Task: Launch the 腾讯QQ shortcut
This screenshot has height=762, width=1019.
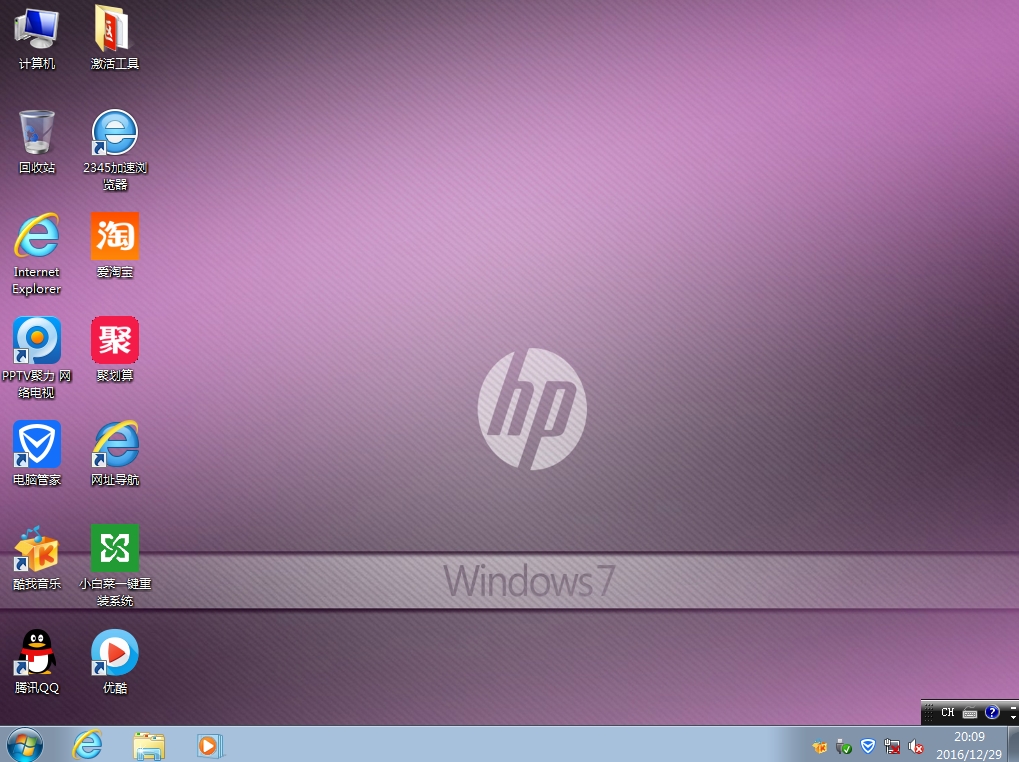Action: pyautogui.click(x=36, y=661)
